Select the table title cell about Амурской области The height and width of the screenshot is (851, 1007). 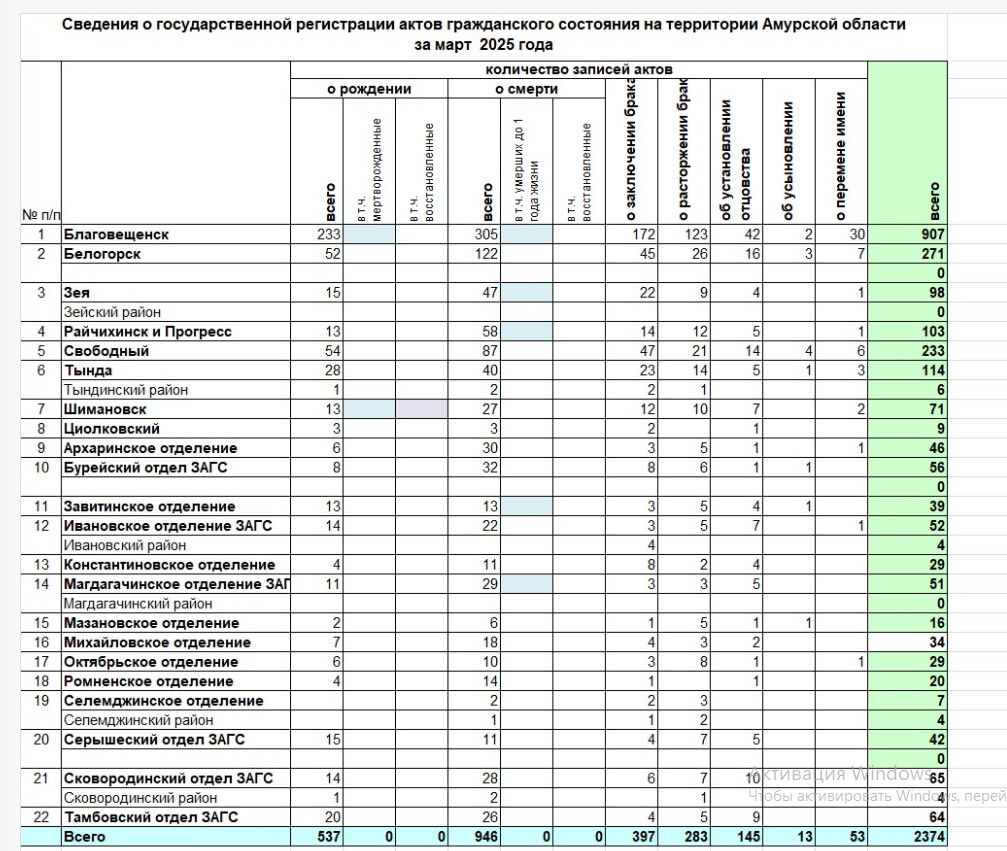(483, 34)
